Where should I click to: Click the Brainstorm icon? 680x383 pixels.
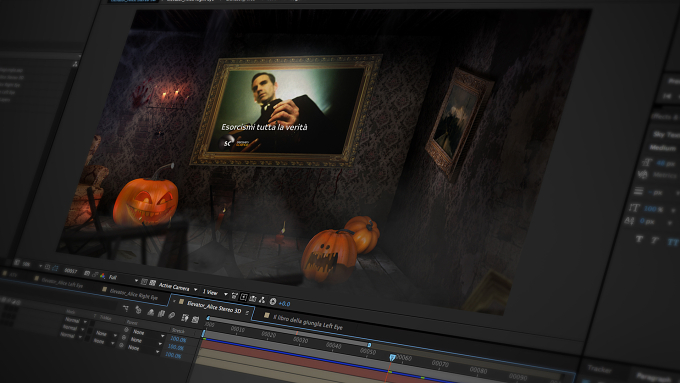click(x=184, y=318)
